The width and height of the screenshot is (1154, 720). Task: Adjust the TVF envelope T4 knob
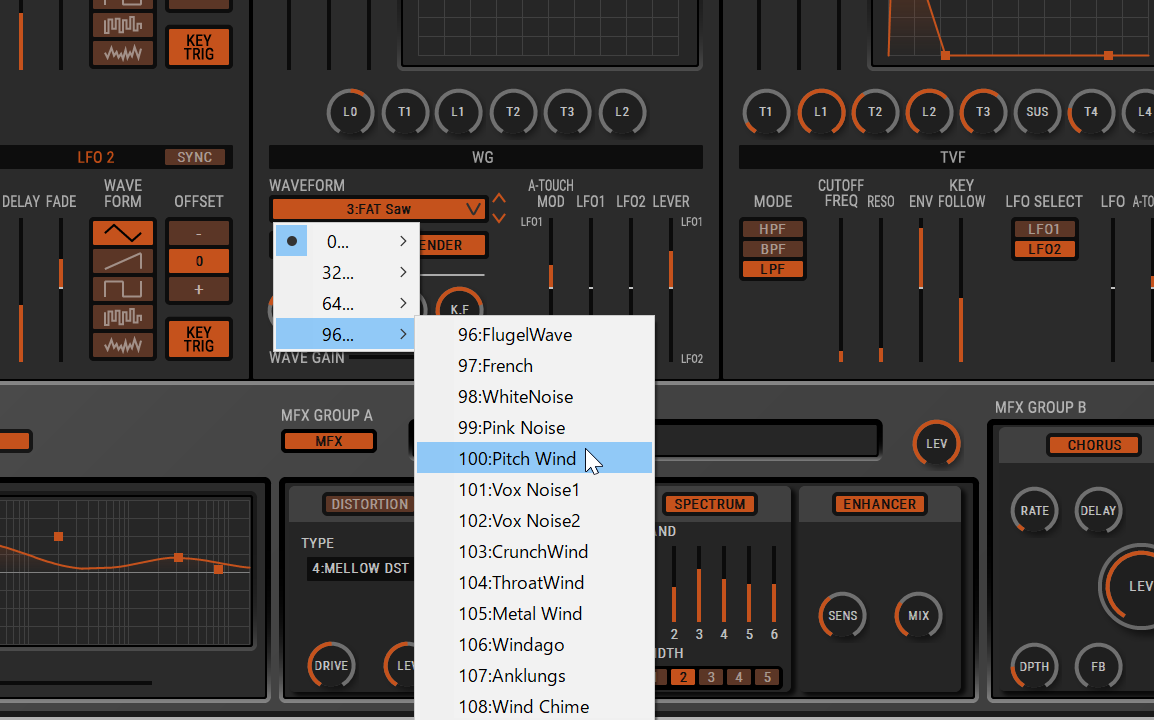pyautogui.click(x=1091, y=112)
